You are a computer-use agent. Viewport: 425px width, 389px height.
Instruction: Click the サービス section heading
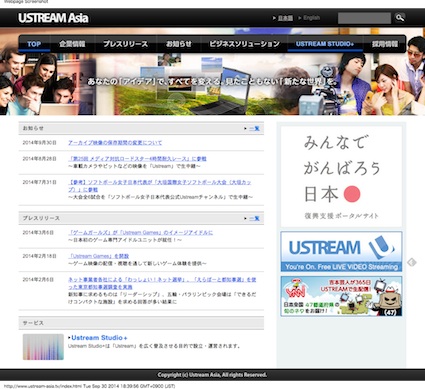pyautogui.click(x=33, y=323)
